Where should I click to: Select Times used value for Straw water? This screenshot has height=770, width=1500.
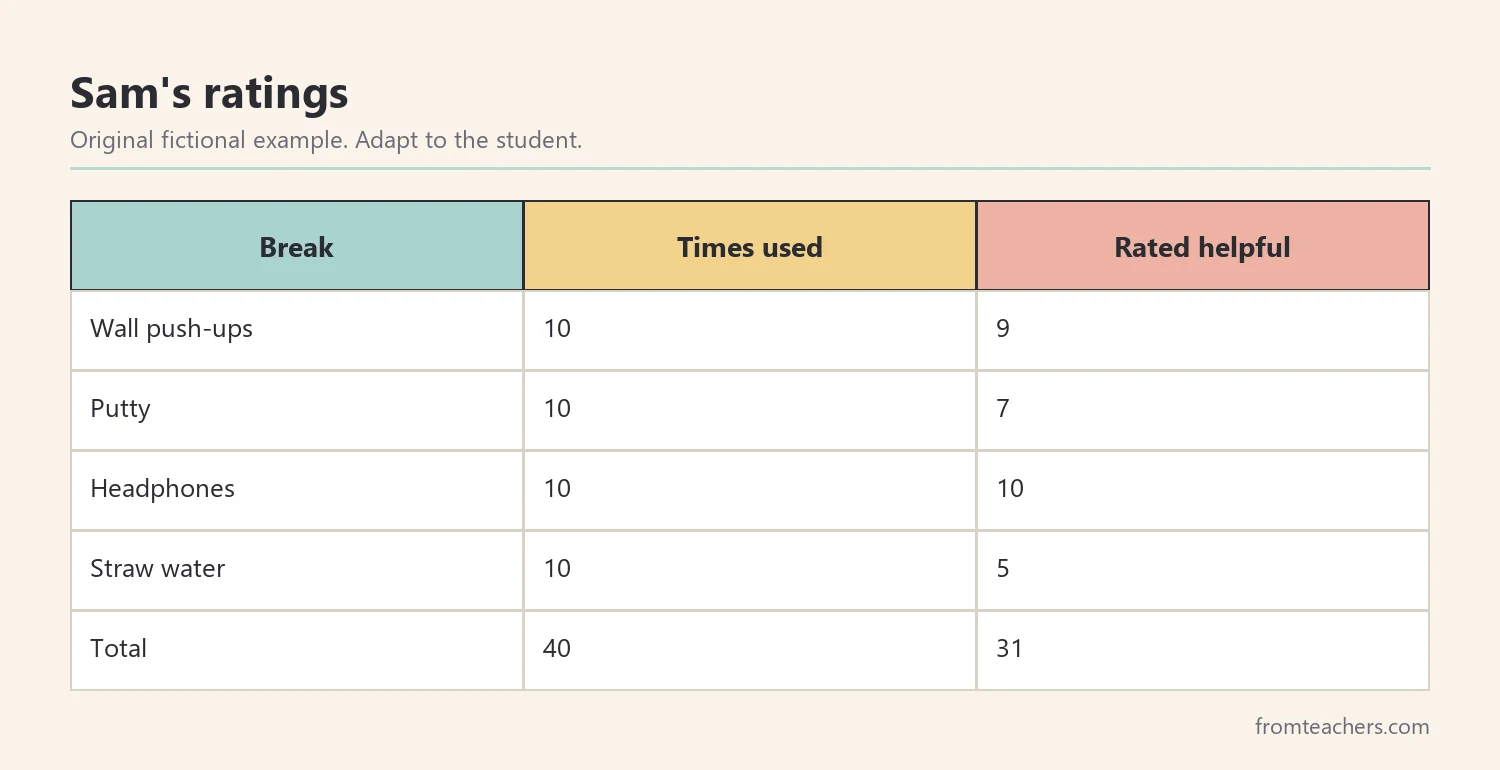tap(557, 569)
